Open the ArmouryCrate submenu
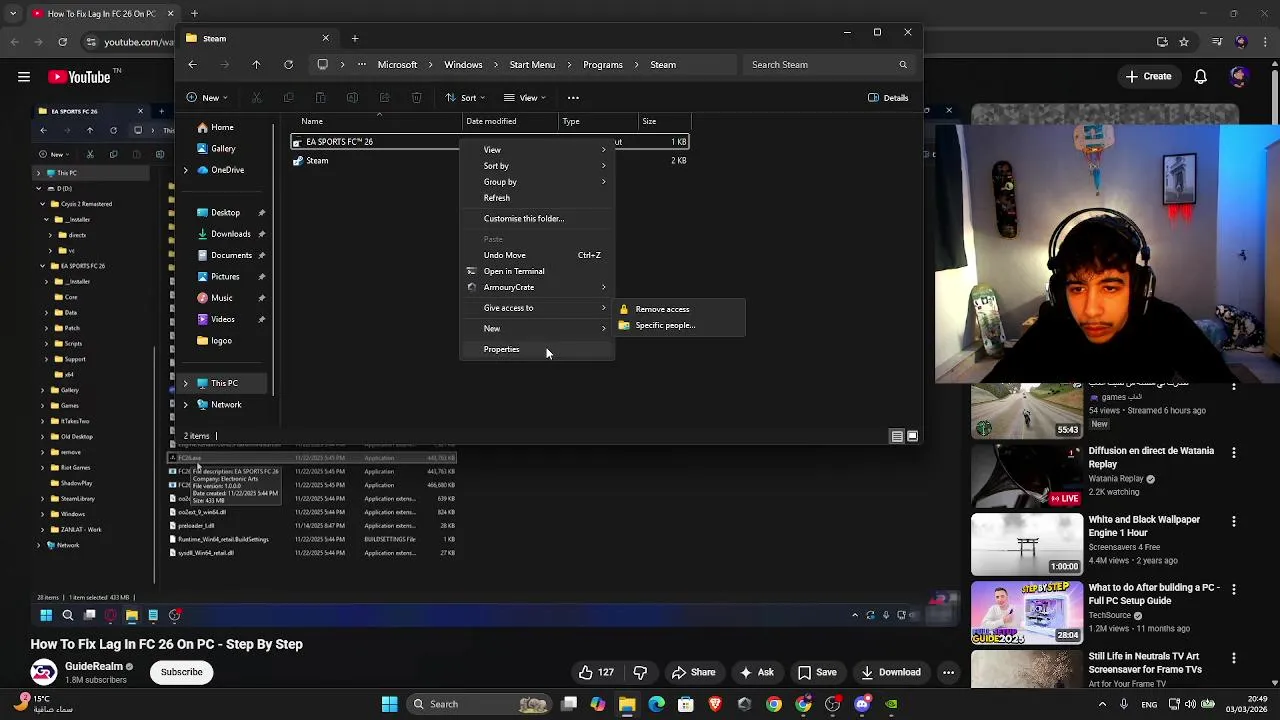The width and height of the screenshot is (1280, 720). (x=537, y=287)
